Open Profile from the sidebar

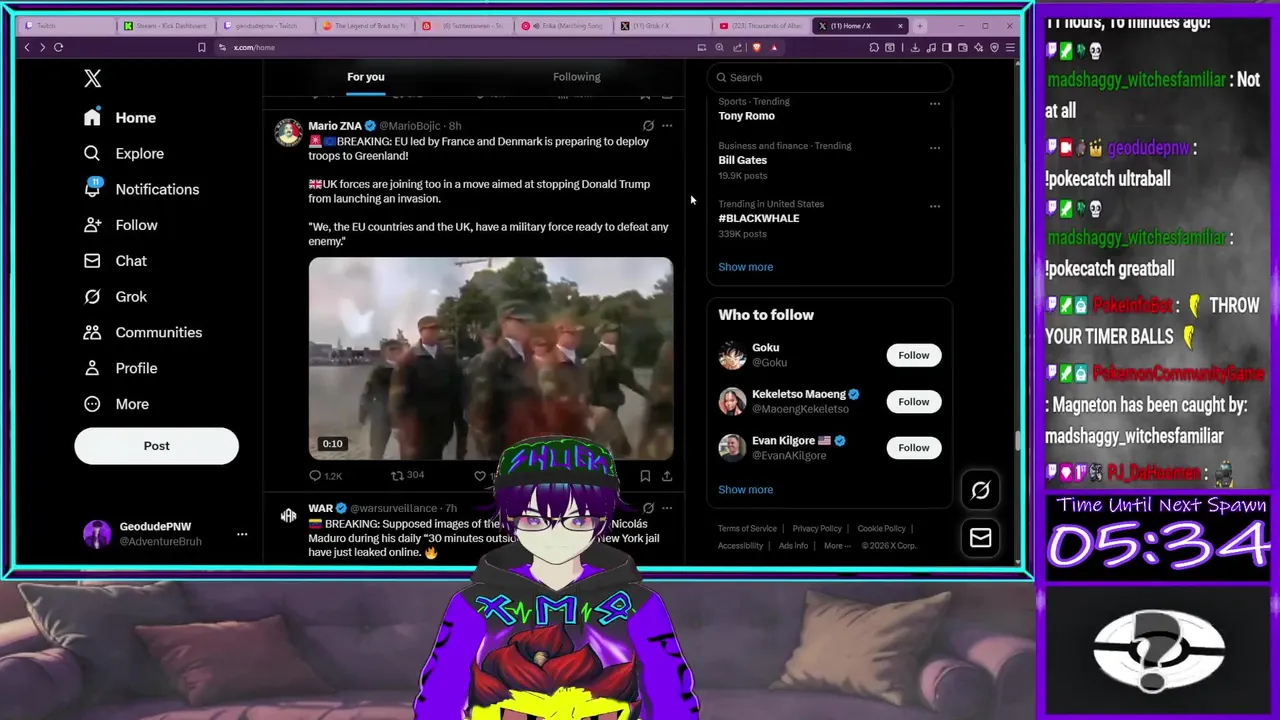tap(120, 368)
